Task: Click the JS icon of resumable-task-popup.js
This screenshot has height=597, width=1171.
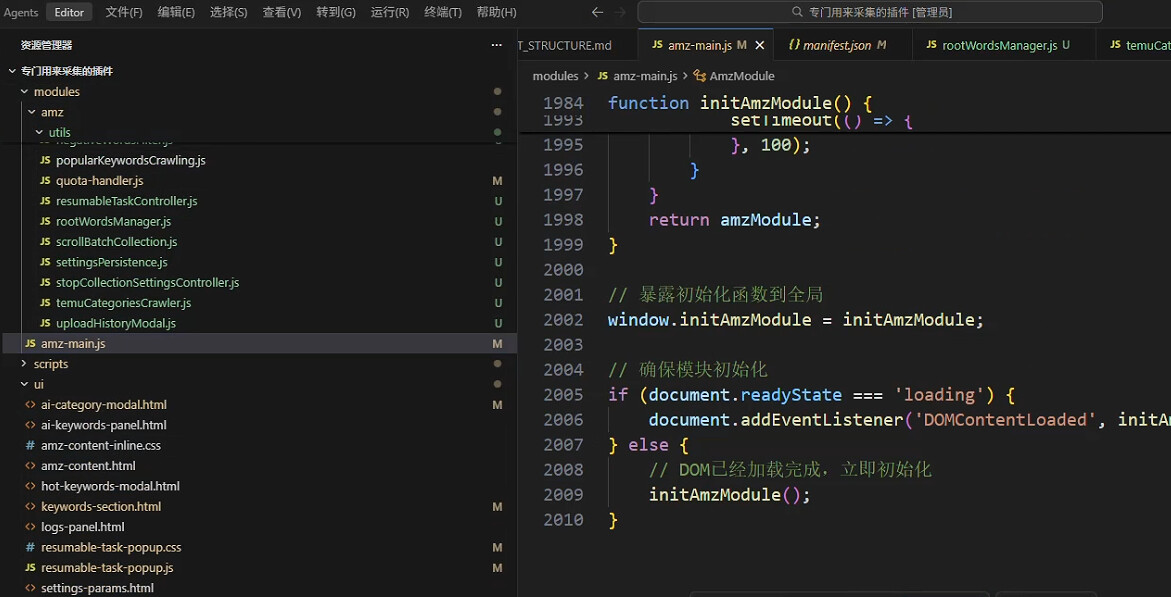Action: (30, 568)
